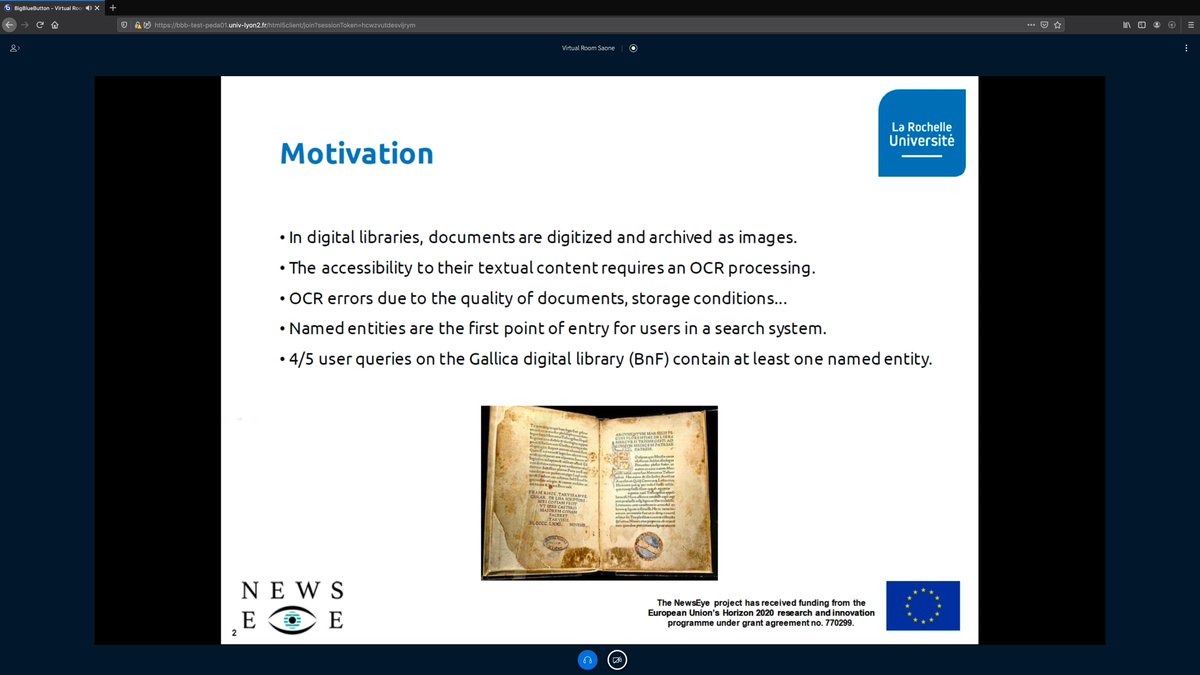The image size is (1200, 675).
Task: Click the extension icon beside the account icon
Action: click(x=1171, y=24)
